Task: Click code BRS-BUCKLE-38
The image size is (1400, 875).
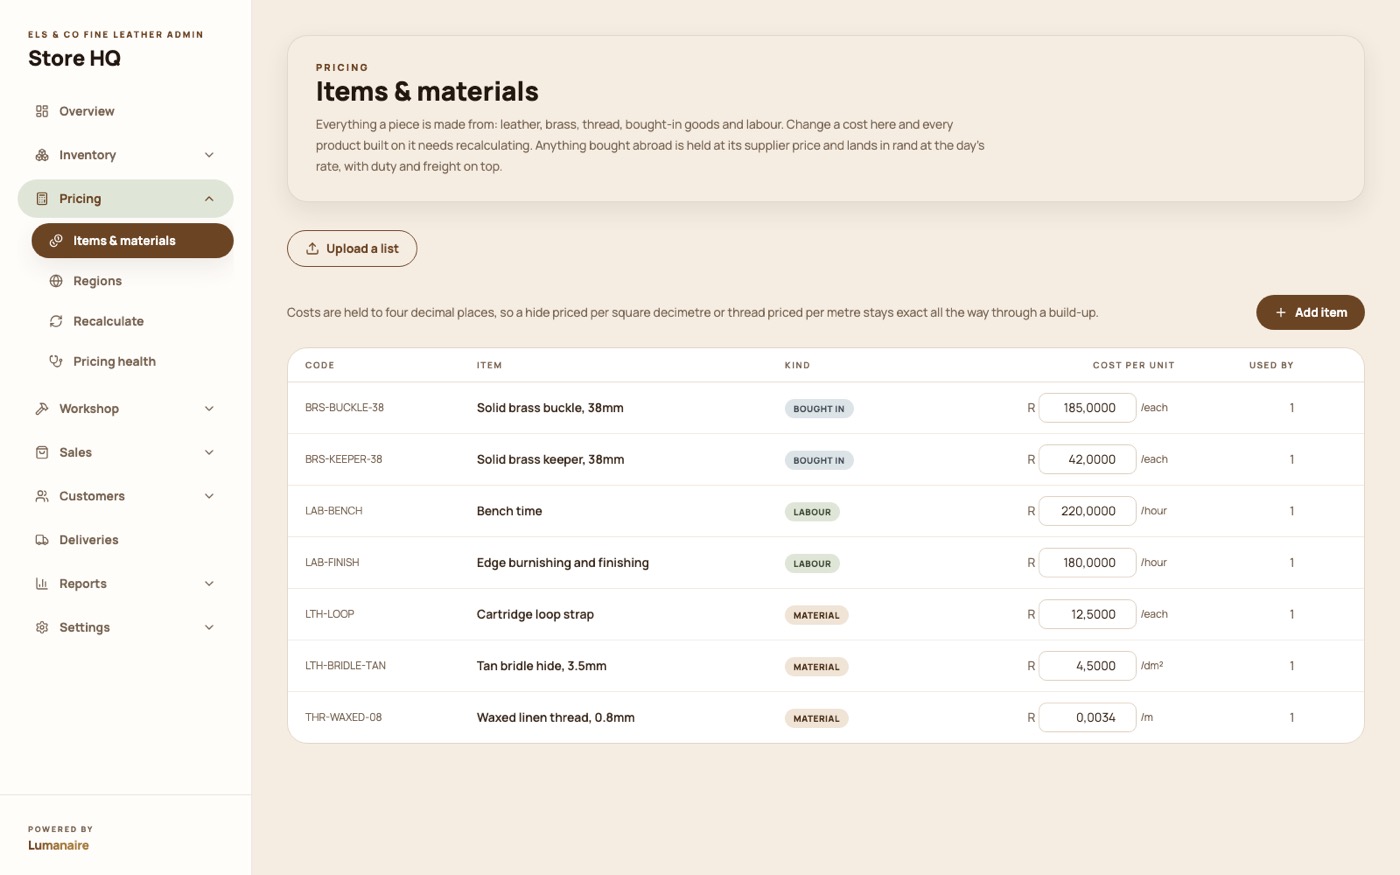Action: point(344,408)
